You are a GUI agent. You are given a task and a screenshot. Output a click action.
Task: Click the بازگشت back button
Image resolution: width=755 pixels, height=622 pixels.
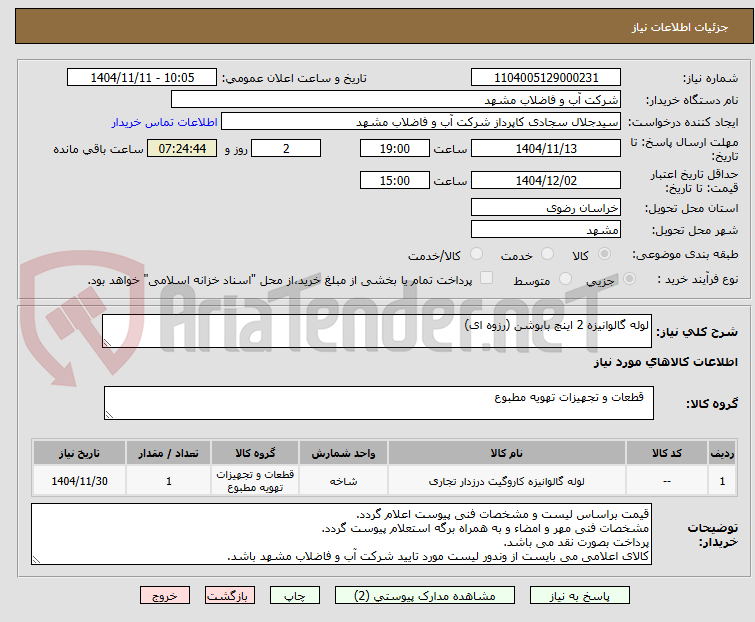230,596
